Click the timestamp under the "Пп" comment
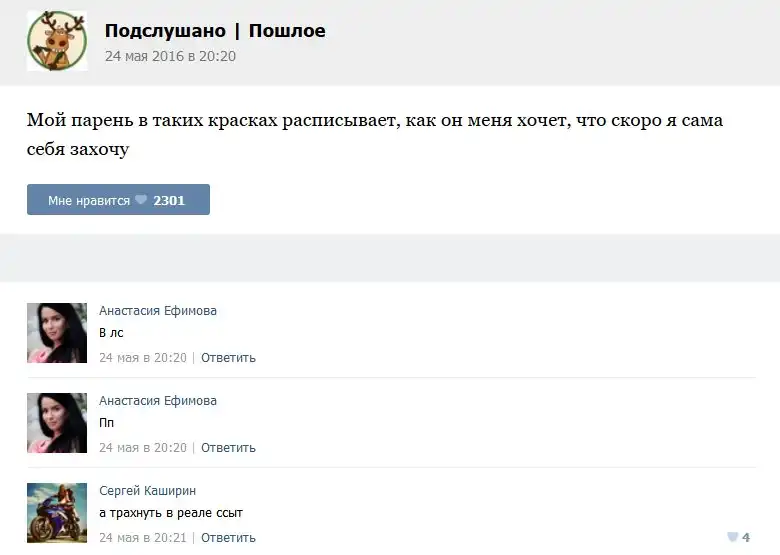Image resolution: width=780 pixels, height=555 pixels. tap(143, 447)
